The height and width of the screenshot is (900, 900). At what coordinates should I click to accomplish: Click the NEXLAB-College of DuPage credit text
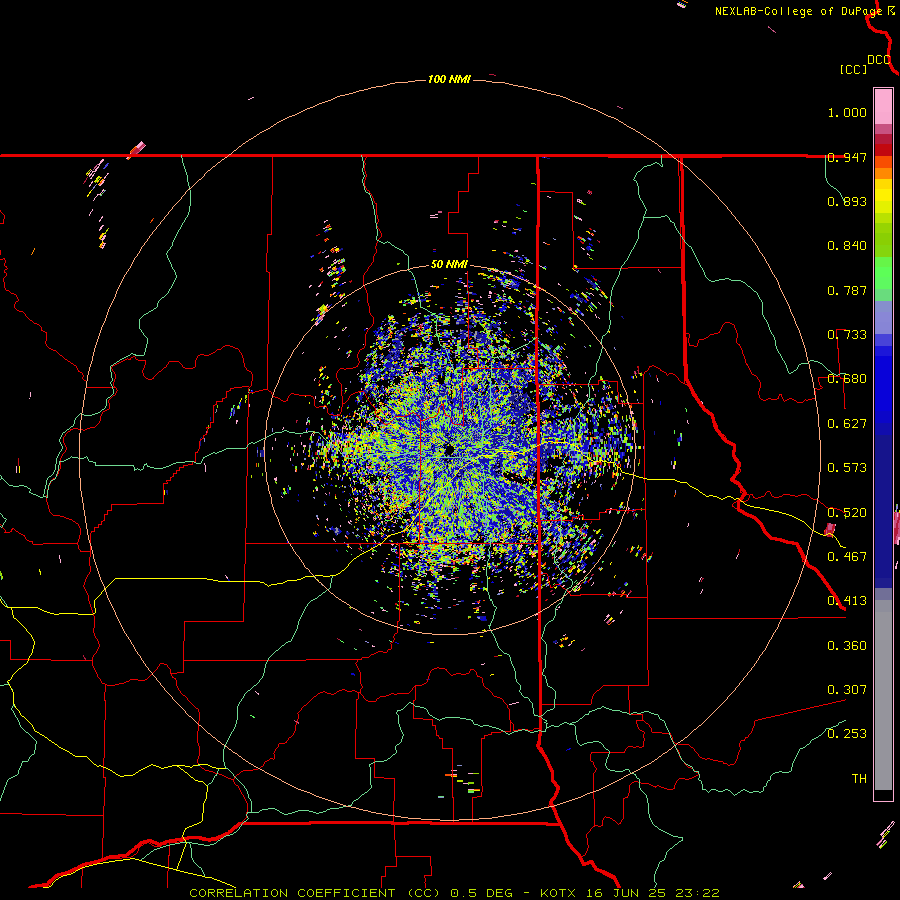pos(798,11)
